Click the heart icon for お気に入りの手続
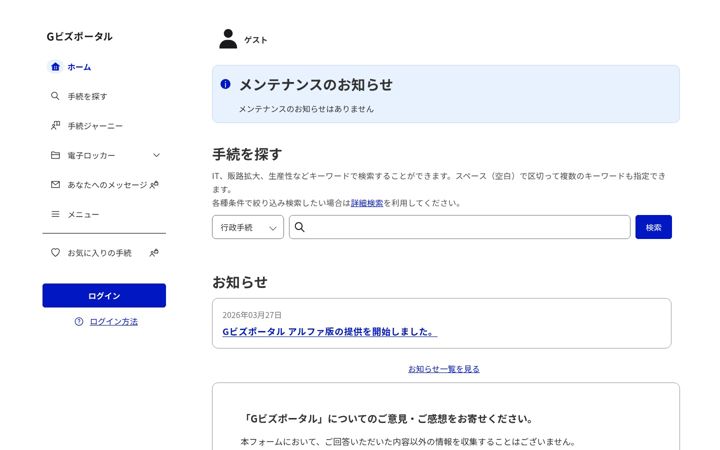 pyautogui.click(x=55, y=253)
